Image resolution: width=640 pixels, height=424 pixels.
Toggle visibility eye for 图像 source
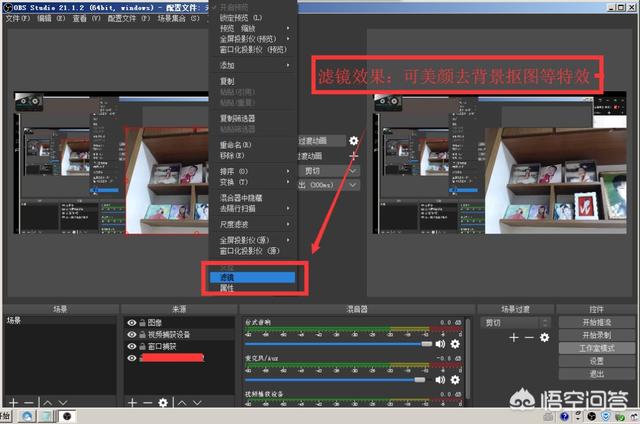pyautogui.click(x=132, y=322)
